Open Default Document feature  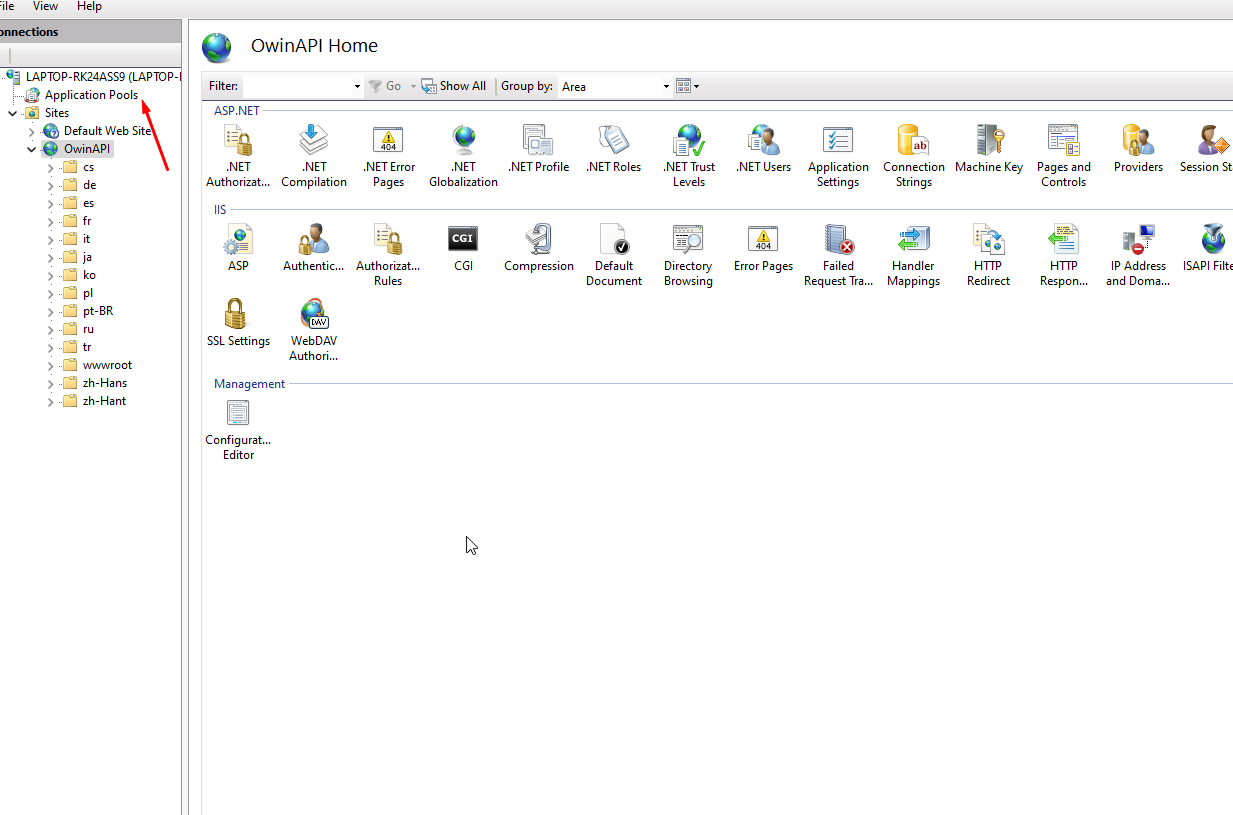click(x=614, y=255)
